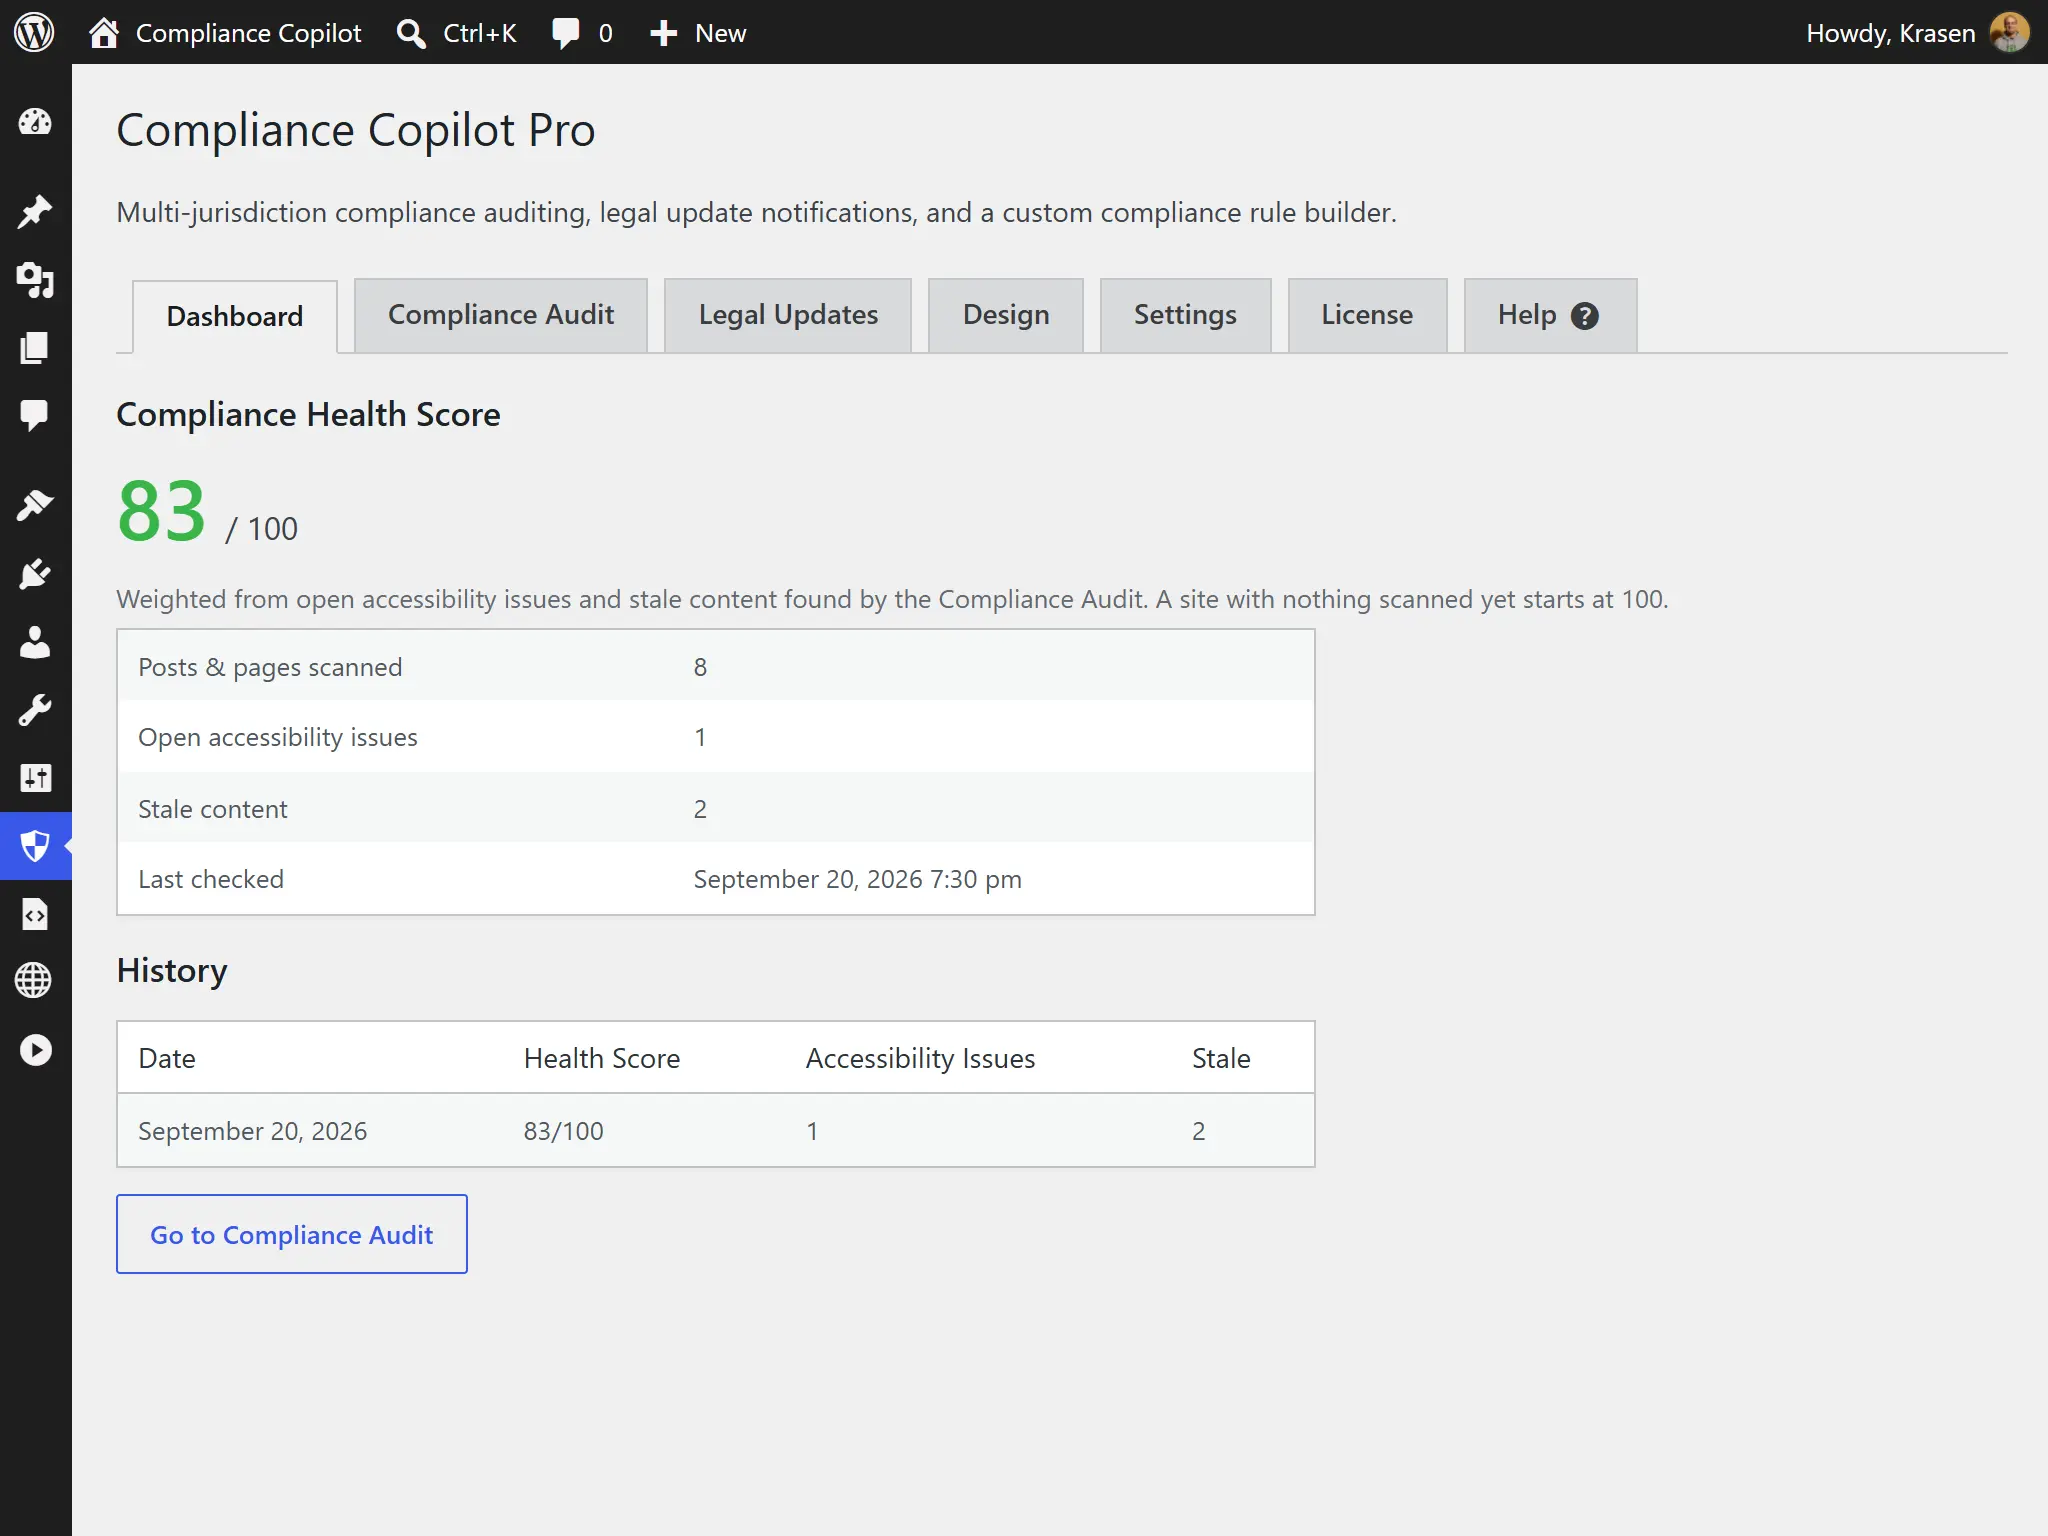
Task: Select the Dashboard tab
Action: tap(235, 316)
